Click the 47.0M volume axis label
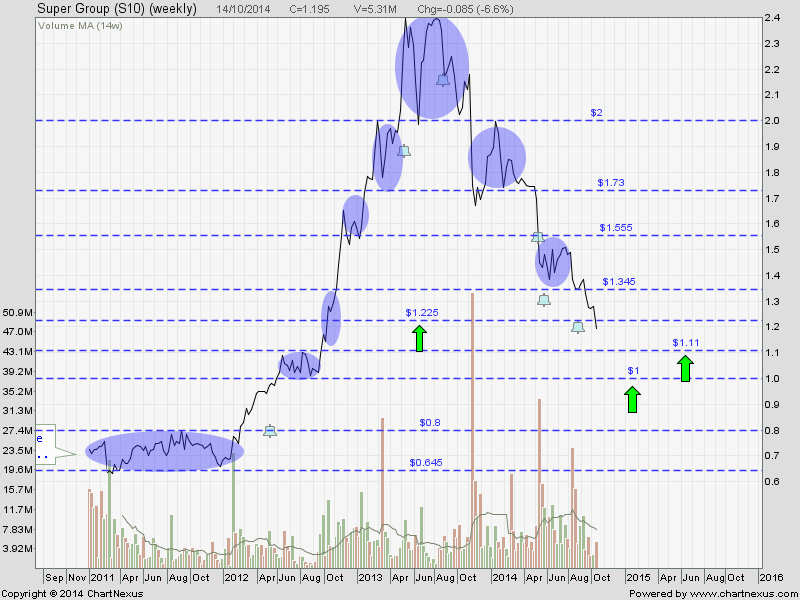The height and width of the screenshot is (600, 800). point(18,332)
